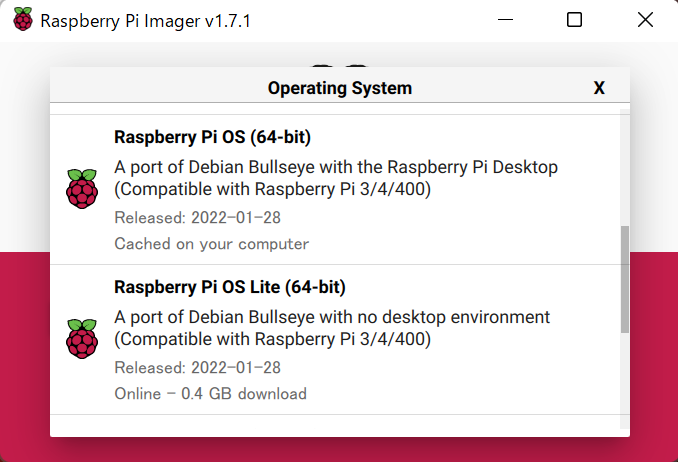Select the Raspberry Pi OS Lite (64-bit) title
Viewport: 678px width, 462px height.
pyautogui.click(x=230, y=287)
